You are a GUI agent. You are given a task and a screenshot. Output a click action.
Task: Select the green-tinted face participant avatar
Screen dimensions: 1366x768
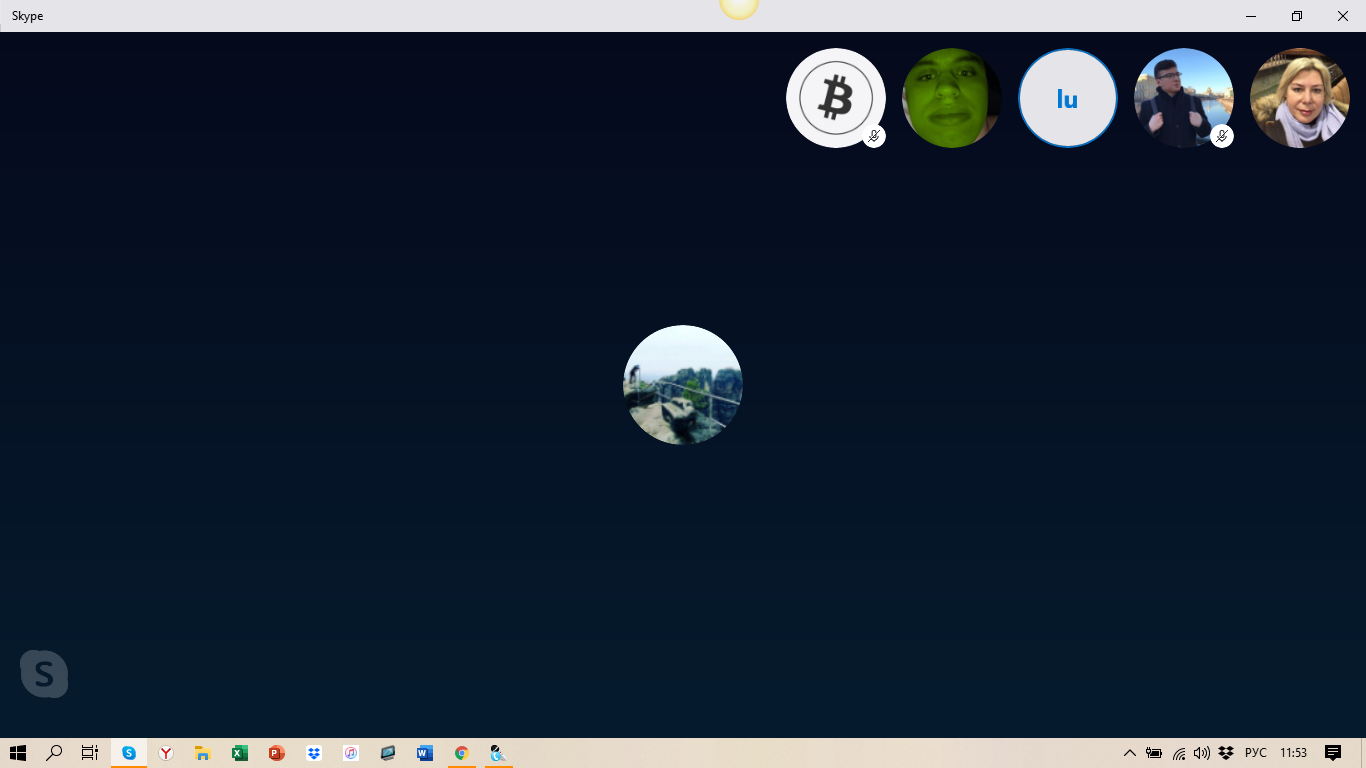(951, 98)
